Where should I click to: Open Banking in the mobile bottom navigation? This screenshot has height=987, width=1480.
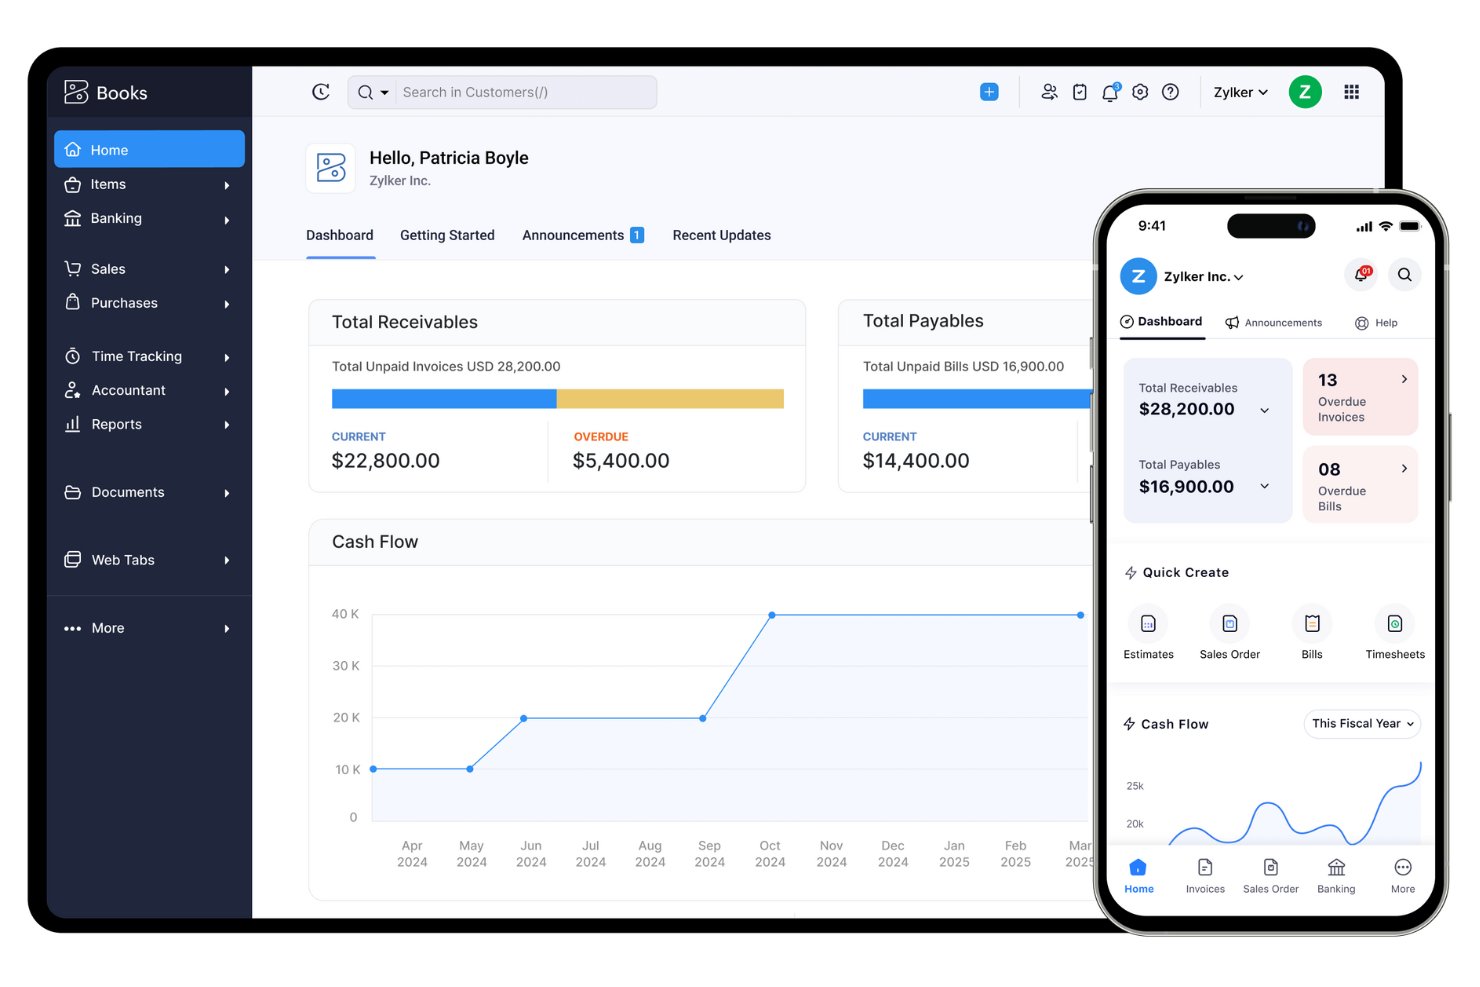click(1336, 874)
